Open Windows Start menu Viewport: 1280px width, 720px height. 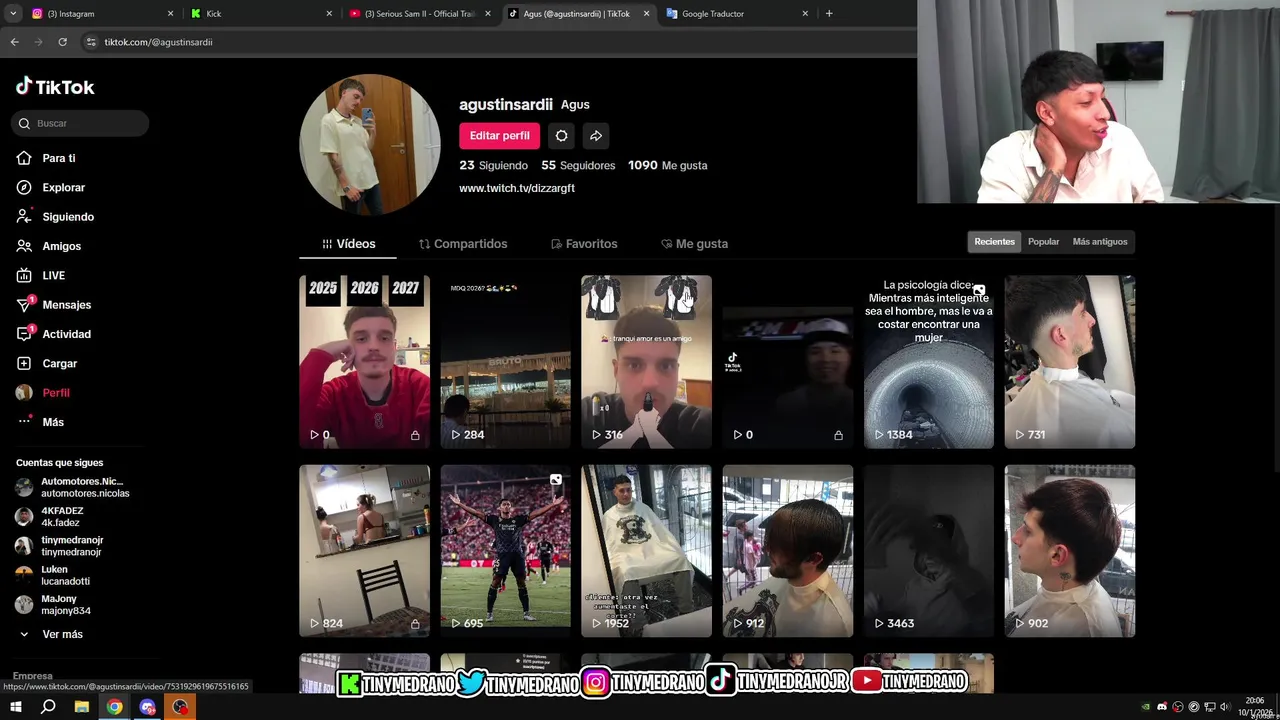(15, 707)
